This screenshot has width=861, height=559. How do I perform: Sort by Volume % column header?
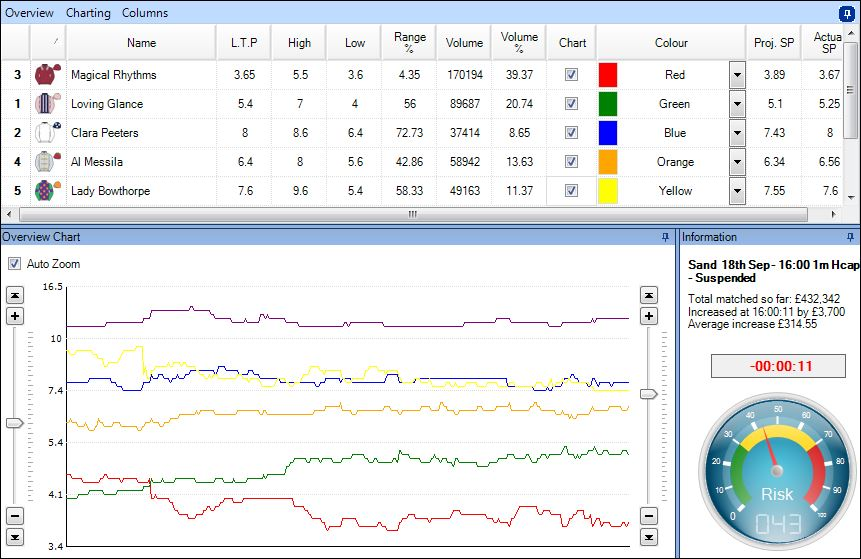(519, 43)
